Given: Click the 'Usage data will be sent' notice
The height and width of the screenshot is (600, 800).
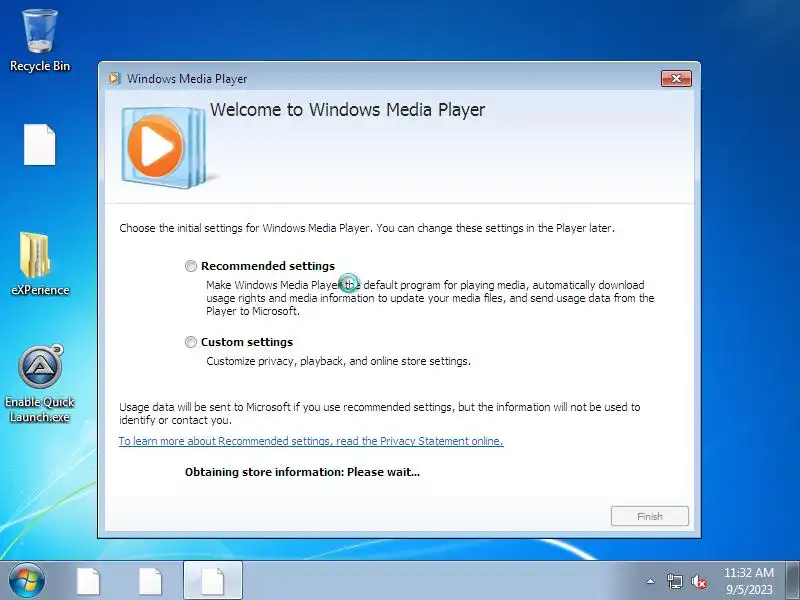Looking at the screenshot, I should (380, 413).
